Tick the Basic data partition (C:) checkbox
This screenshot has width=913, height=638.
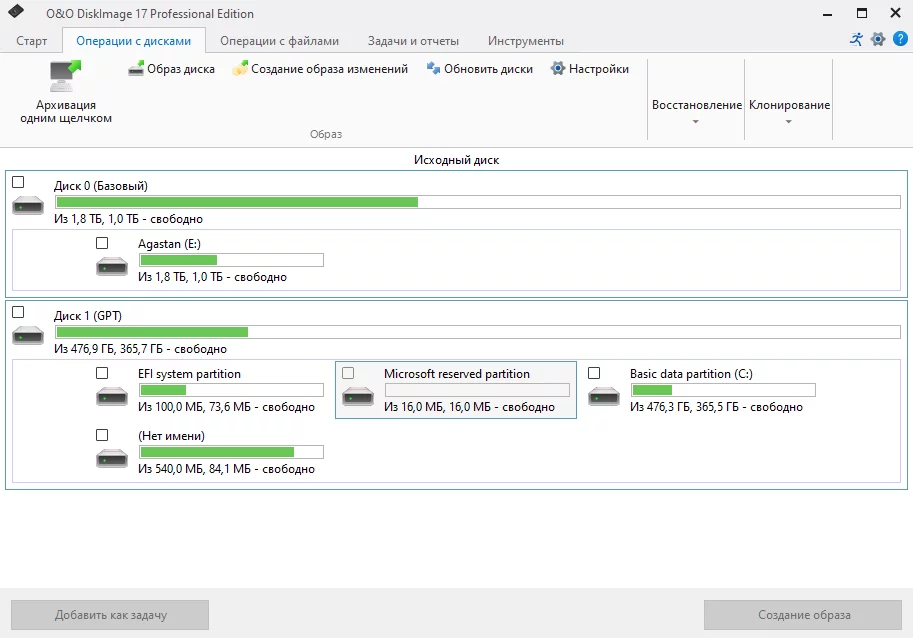[594, 373]
